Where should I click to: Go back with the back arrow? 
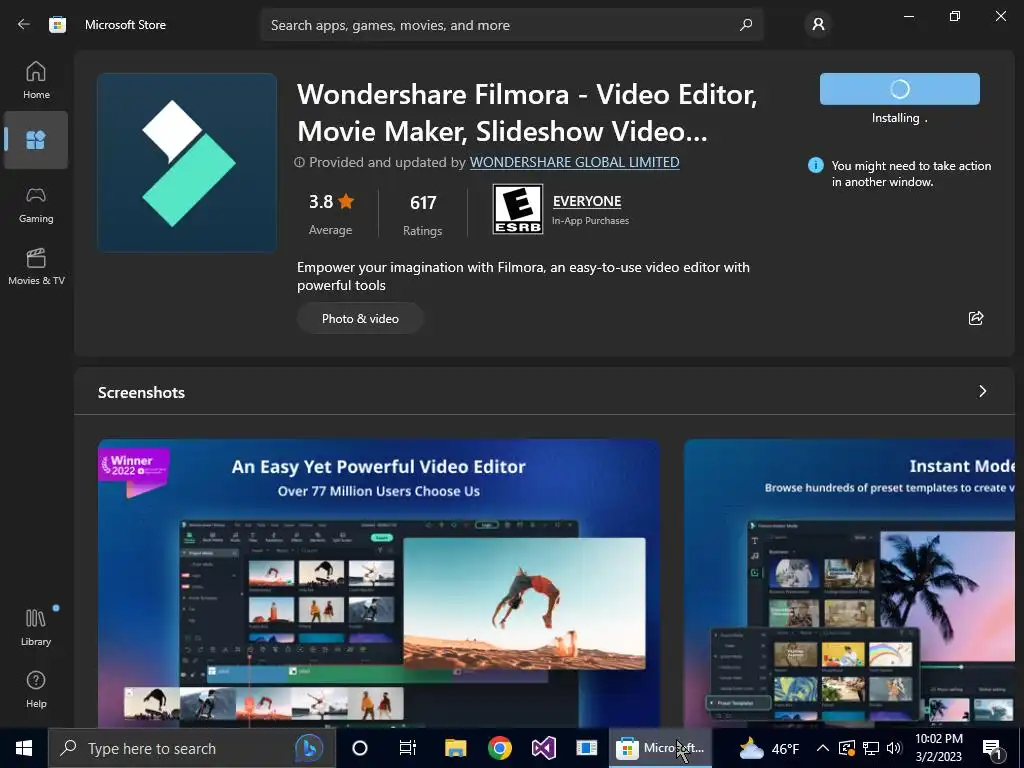pyautogui.click(x=24, y=24)
